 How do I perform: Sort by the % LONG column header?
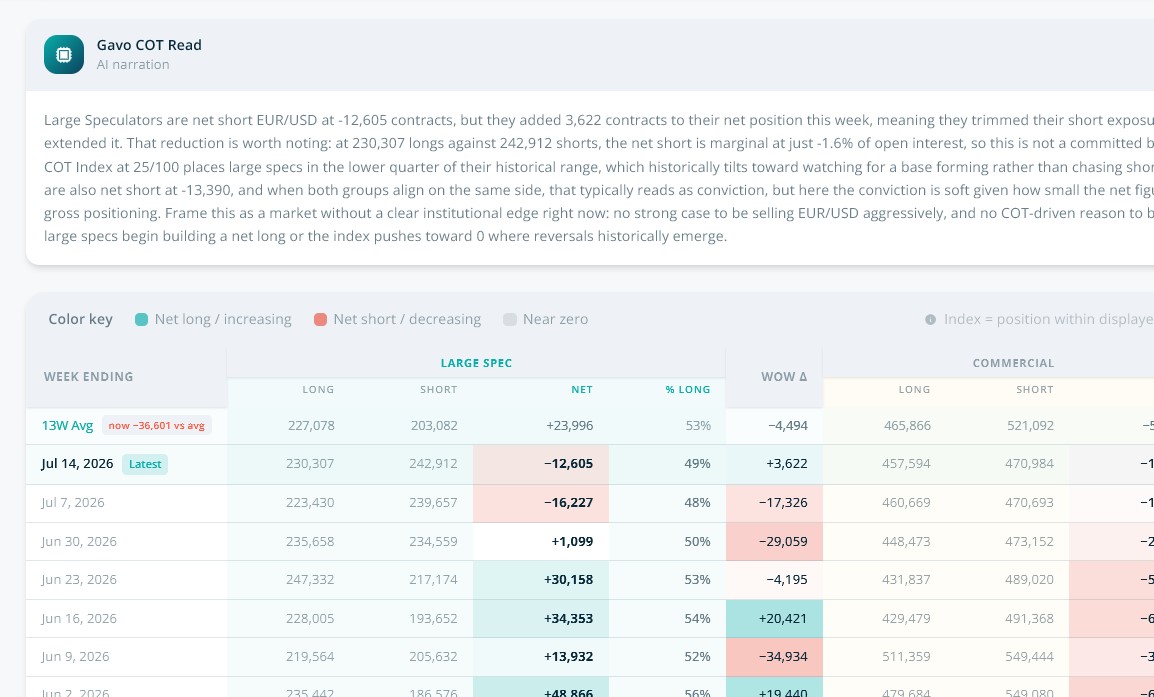(x=687, y=389)
